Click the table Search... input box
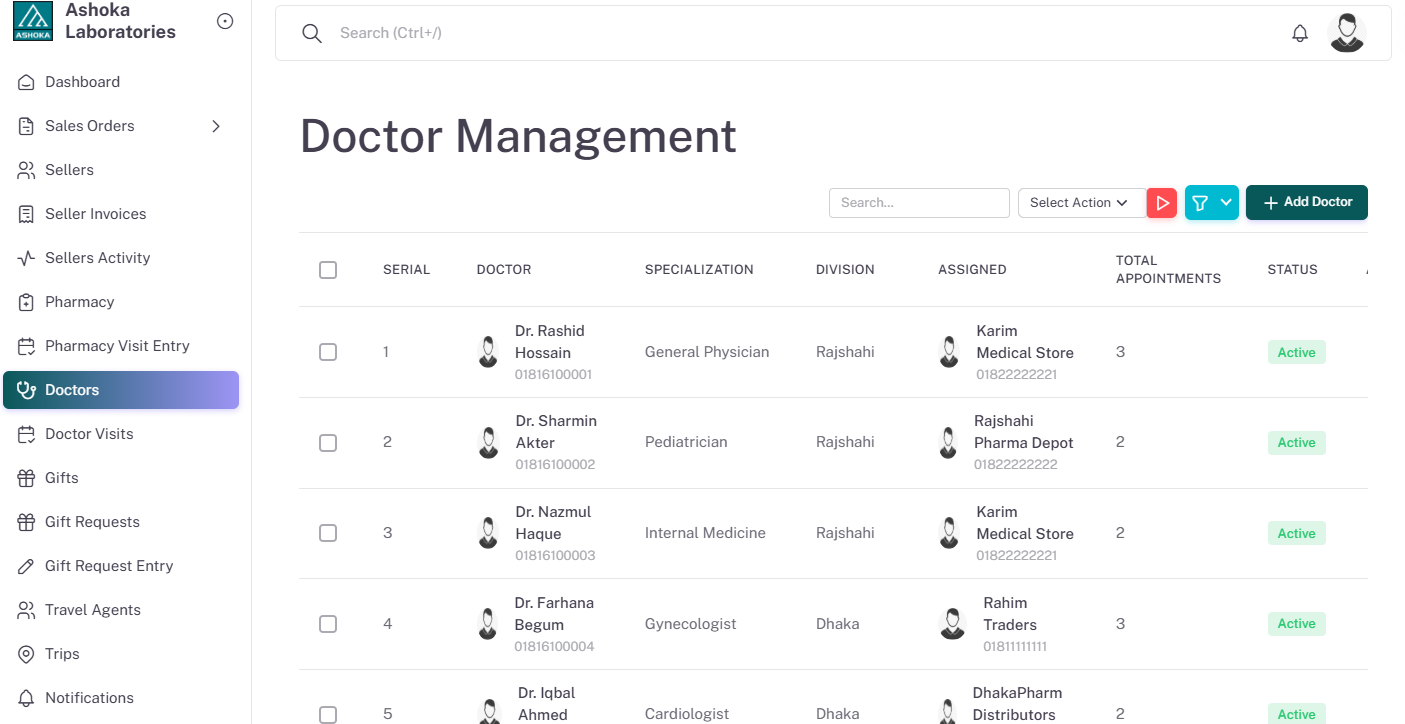This screenshot has height=724, width=1405. point(919,203)
